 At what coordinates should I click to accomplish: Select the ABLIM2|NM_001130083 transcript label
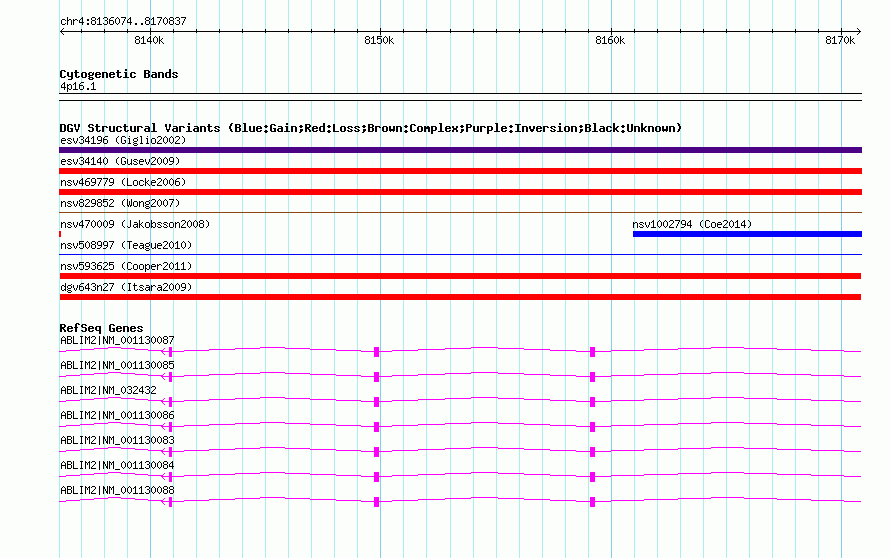[x=117, y=440]
